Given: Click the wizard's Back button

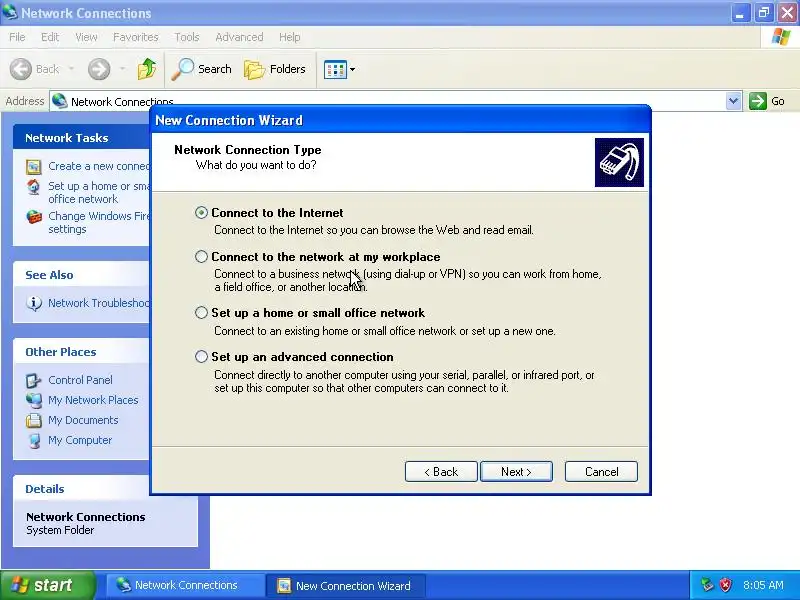Looking at the screenshot, I should pos(441,472).
